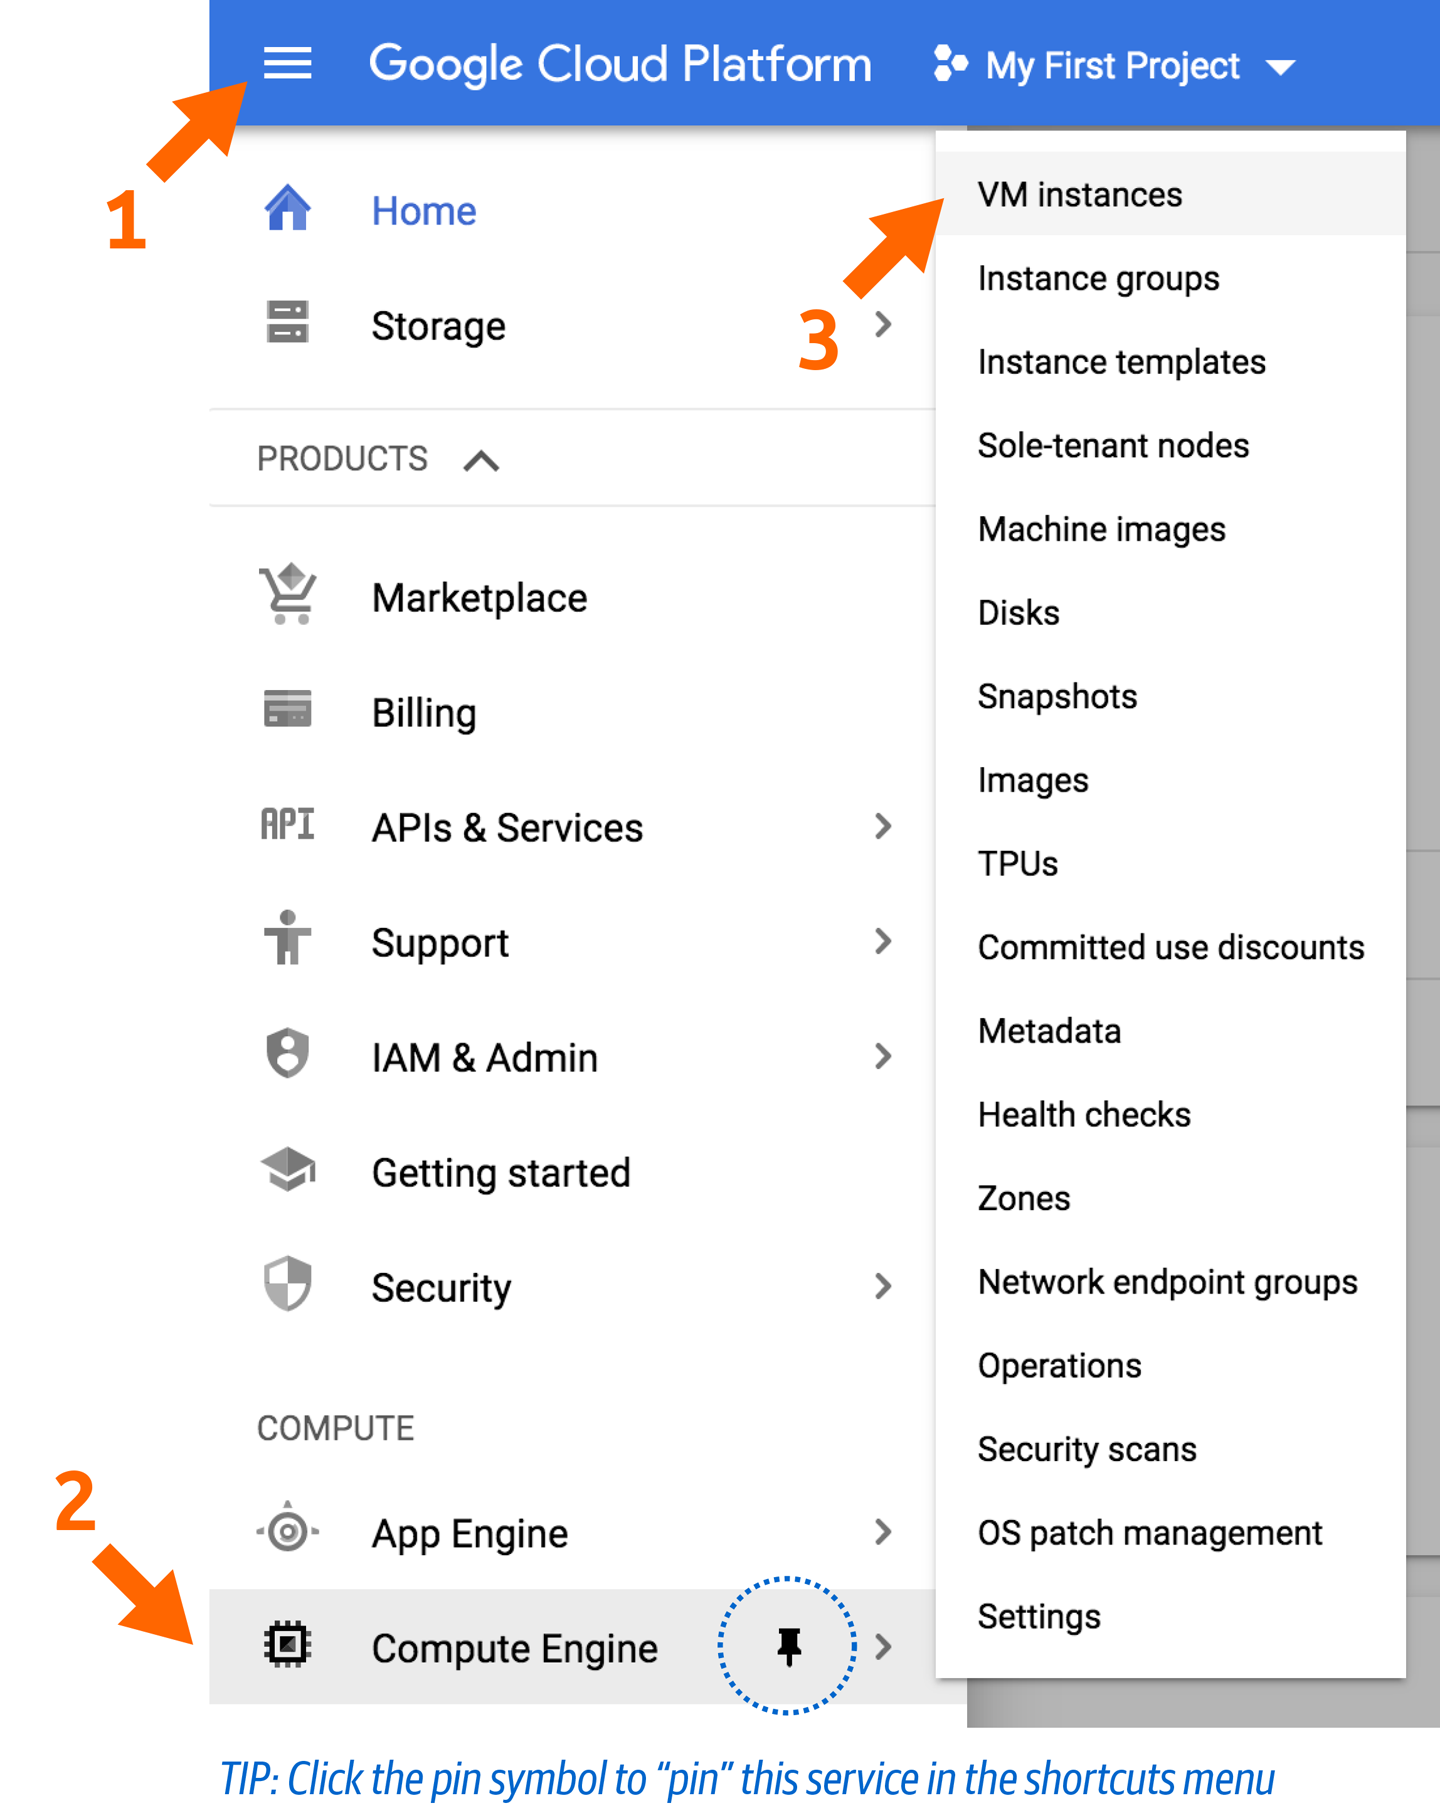The height and width of the screenshot is (1813, 1440).
Task: Click the Getting started graduation cap icon
Action: coord(288,1169)
